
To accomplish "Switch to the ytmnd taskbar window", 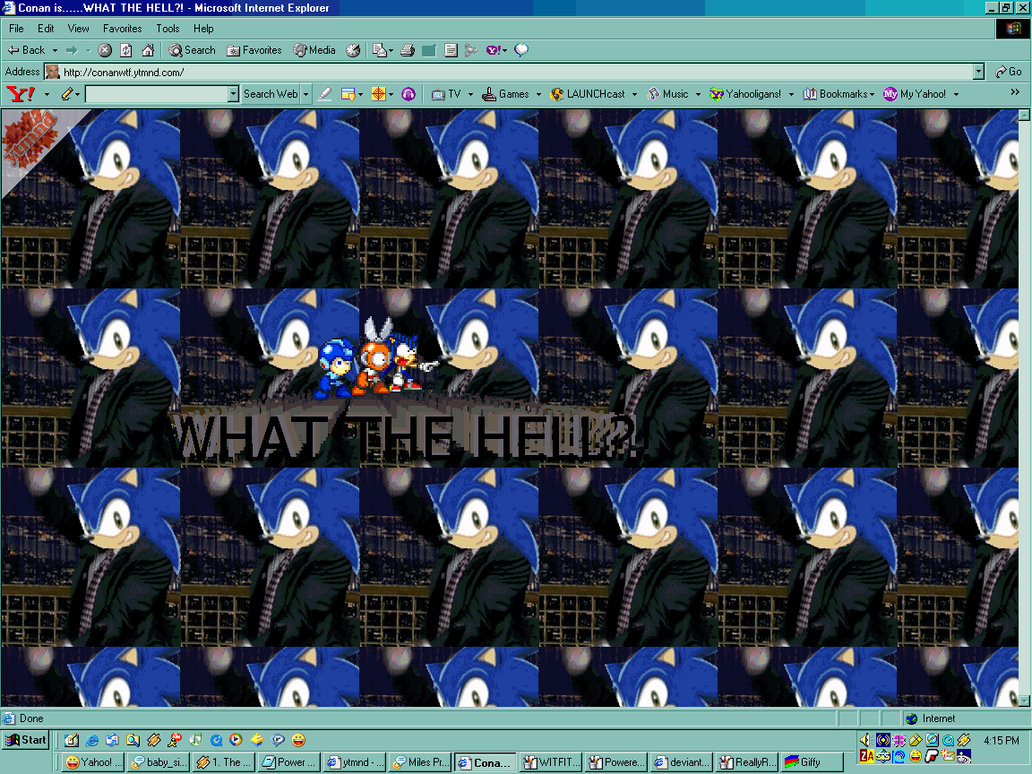I will pos(355,762).
